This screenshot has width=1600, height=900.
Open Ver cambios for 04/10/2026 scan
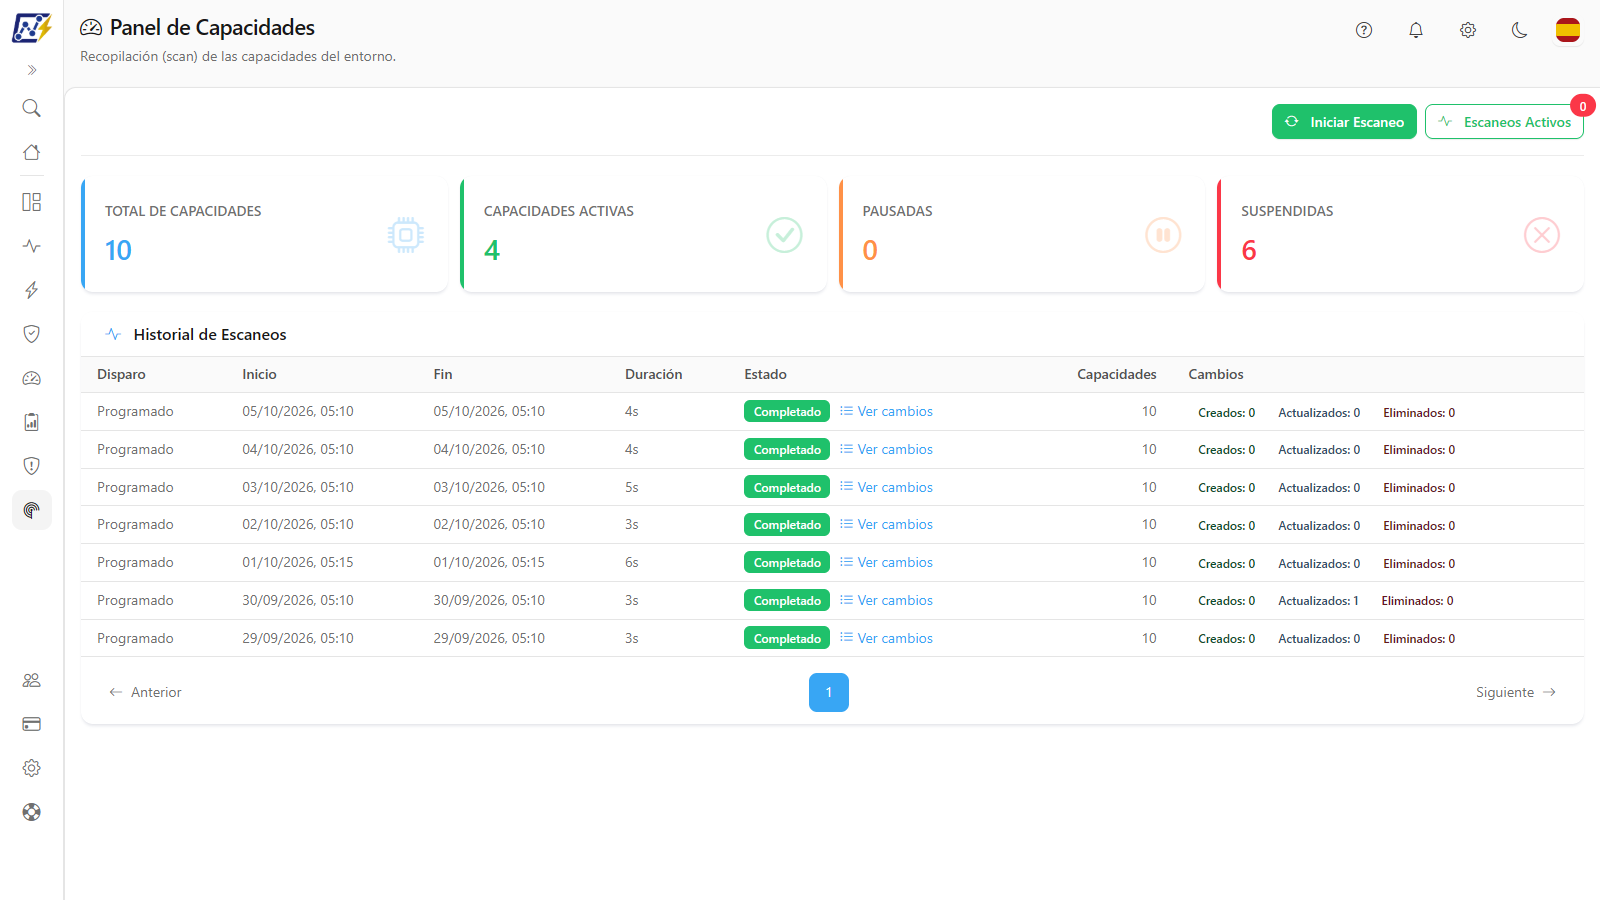pos(886,449)
